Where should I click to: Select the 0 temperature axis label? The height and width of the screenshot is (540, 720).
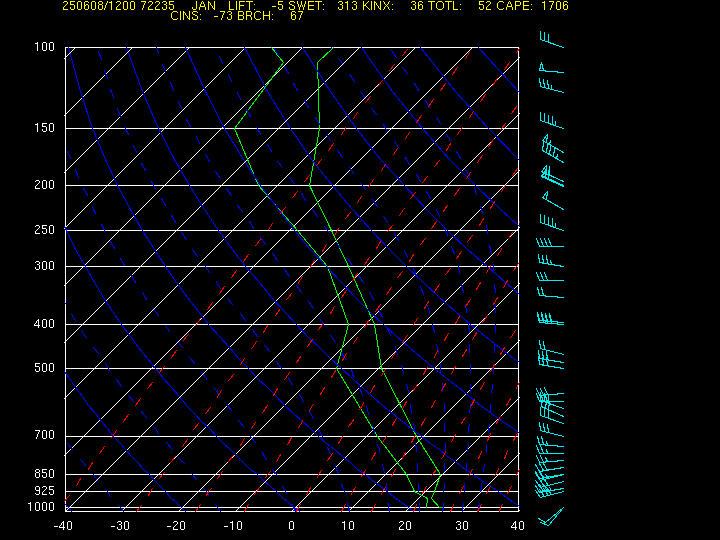(x=292, y=526)
